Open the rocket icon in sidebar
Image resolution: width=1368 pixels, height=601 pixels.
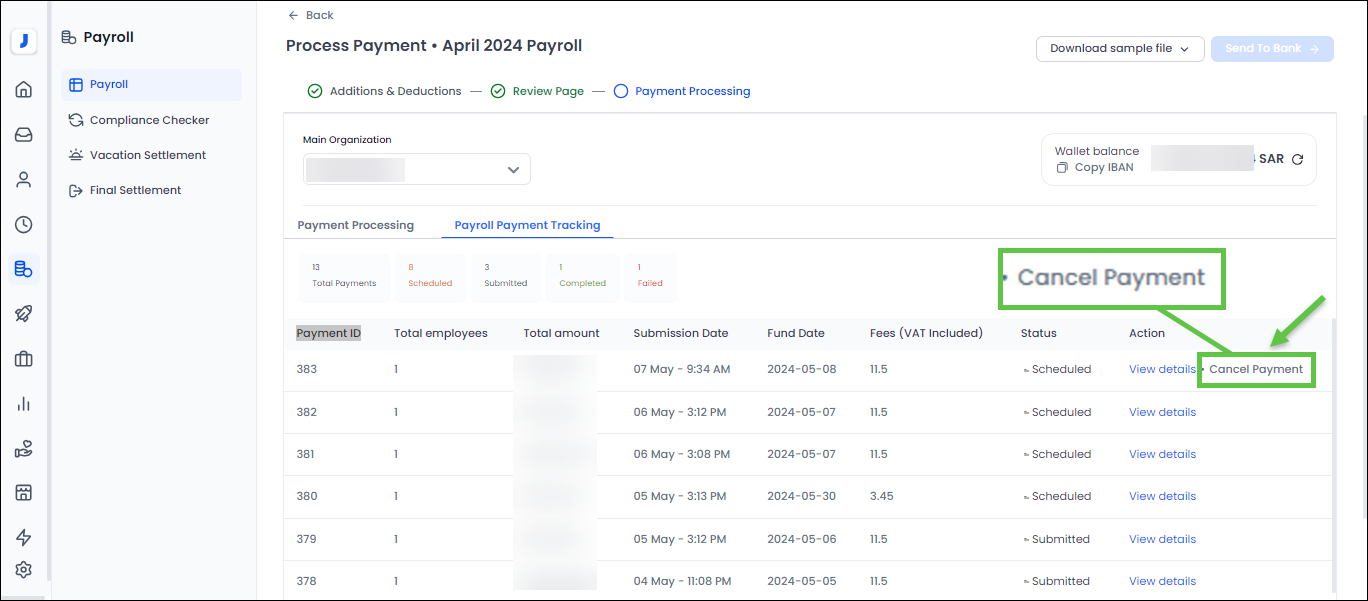(x=24, y=314)
